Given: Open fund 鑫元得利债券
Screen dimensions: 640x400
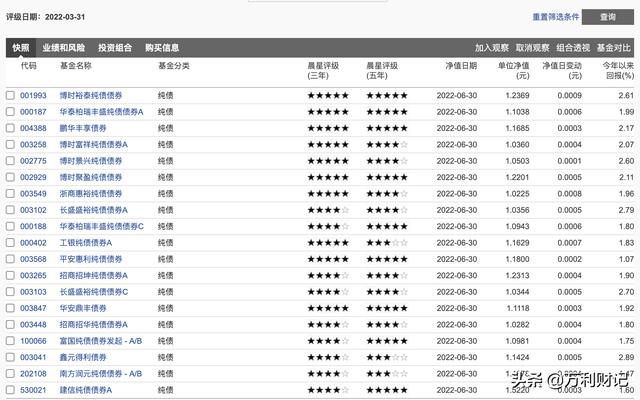Looking at the screenshot, I should (x=83, y=357).
